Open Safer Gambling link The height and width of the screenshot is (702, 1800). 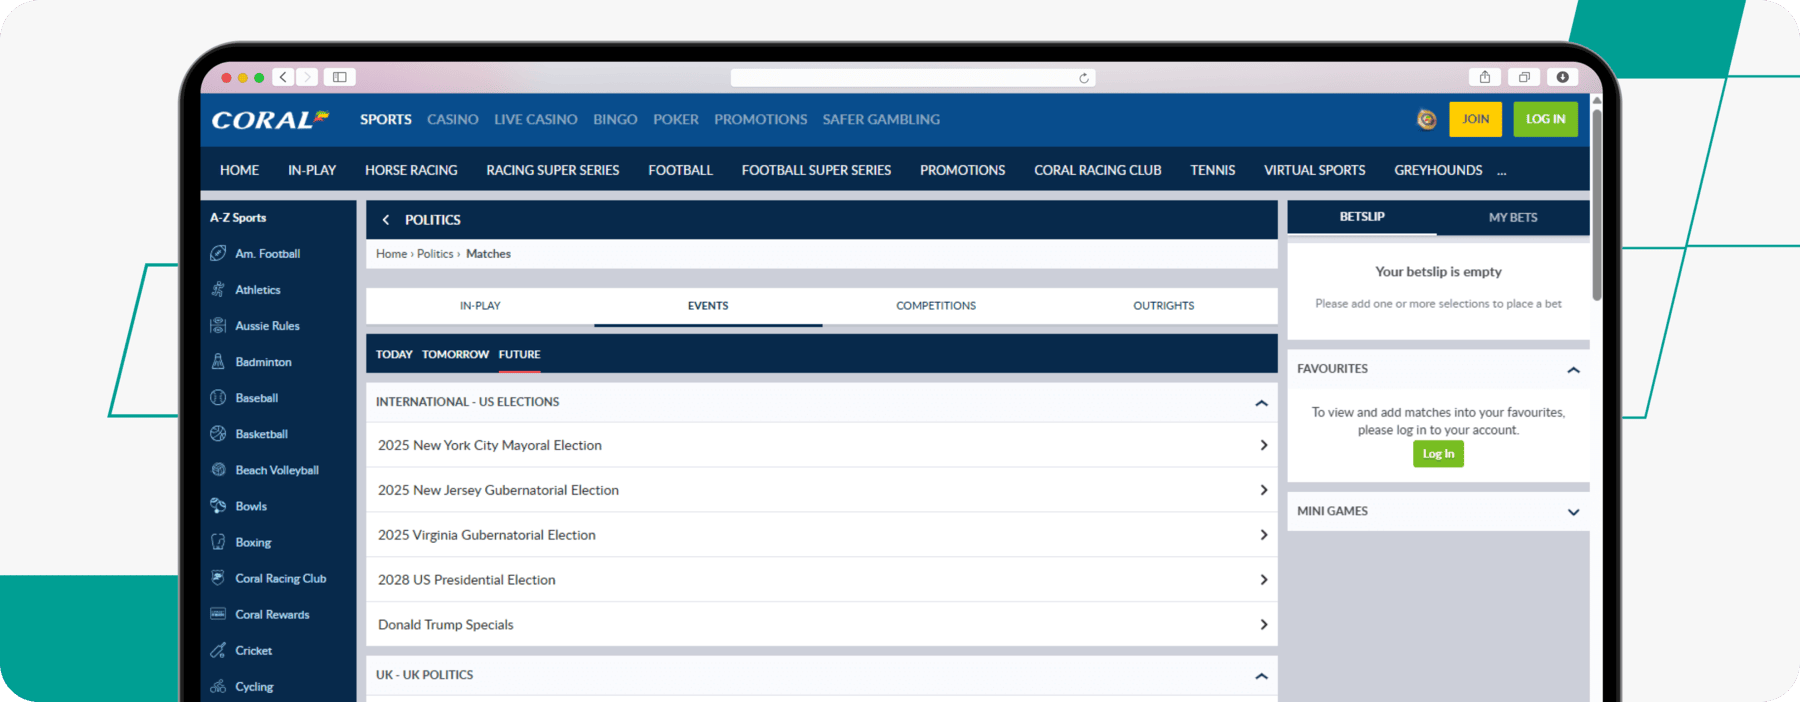click(881, 119)
